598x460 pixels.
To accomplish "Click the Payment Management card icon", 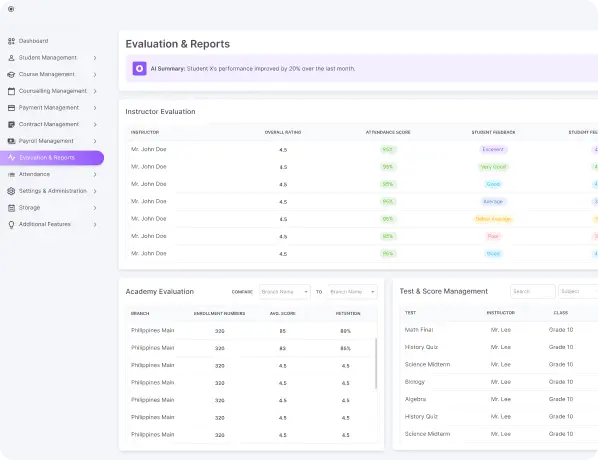I will (11, 108).
